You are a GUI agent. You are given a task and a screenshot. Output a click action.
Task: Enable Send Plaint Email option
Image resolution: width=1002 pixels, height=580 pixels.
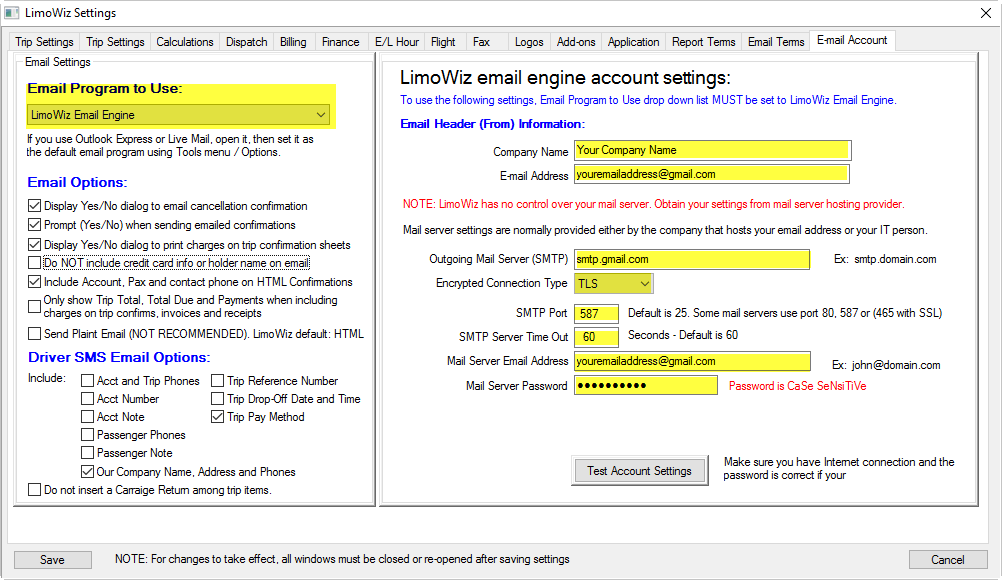pos(35,333)
